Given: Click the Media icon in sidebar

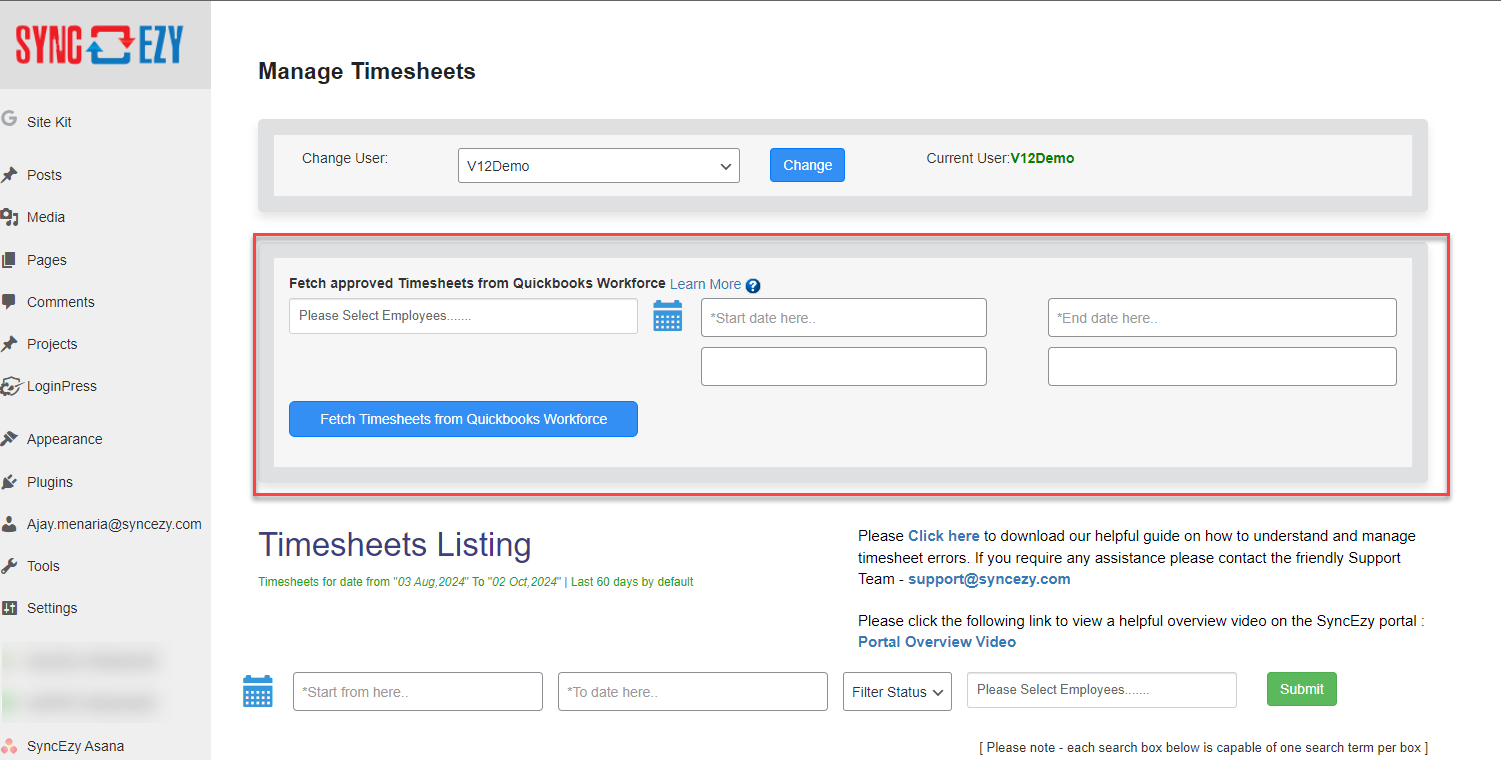Looking at the screenshot, I should coord(9,217).
